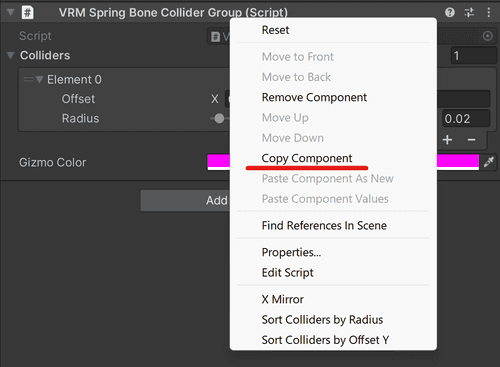Remove collider element with minus icon
Screen dimensions: 500x367
pos(471,140)
